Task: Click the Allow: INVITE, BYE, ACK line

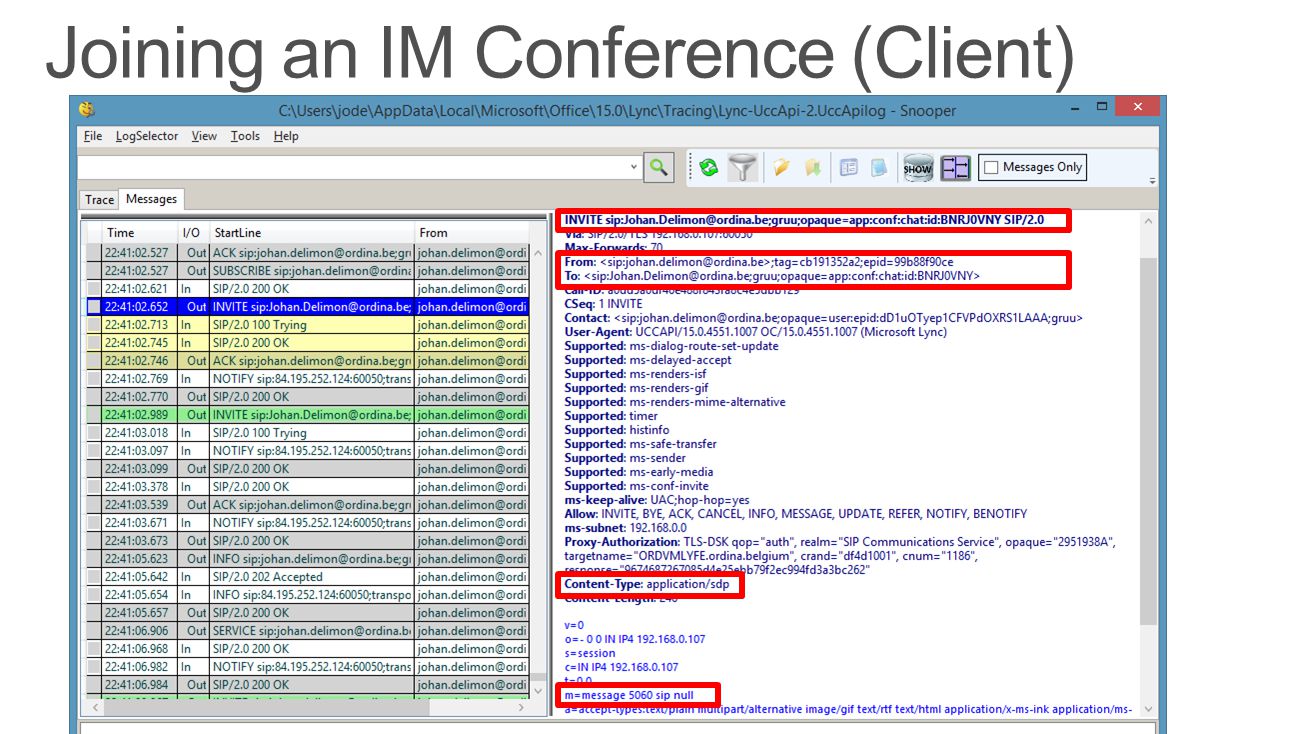Action: pyautogui.click(x=795, y=514)
